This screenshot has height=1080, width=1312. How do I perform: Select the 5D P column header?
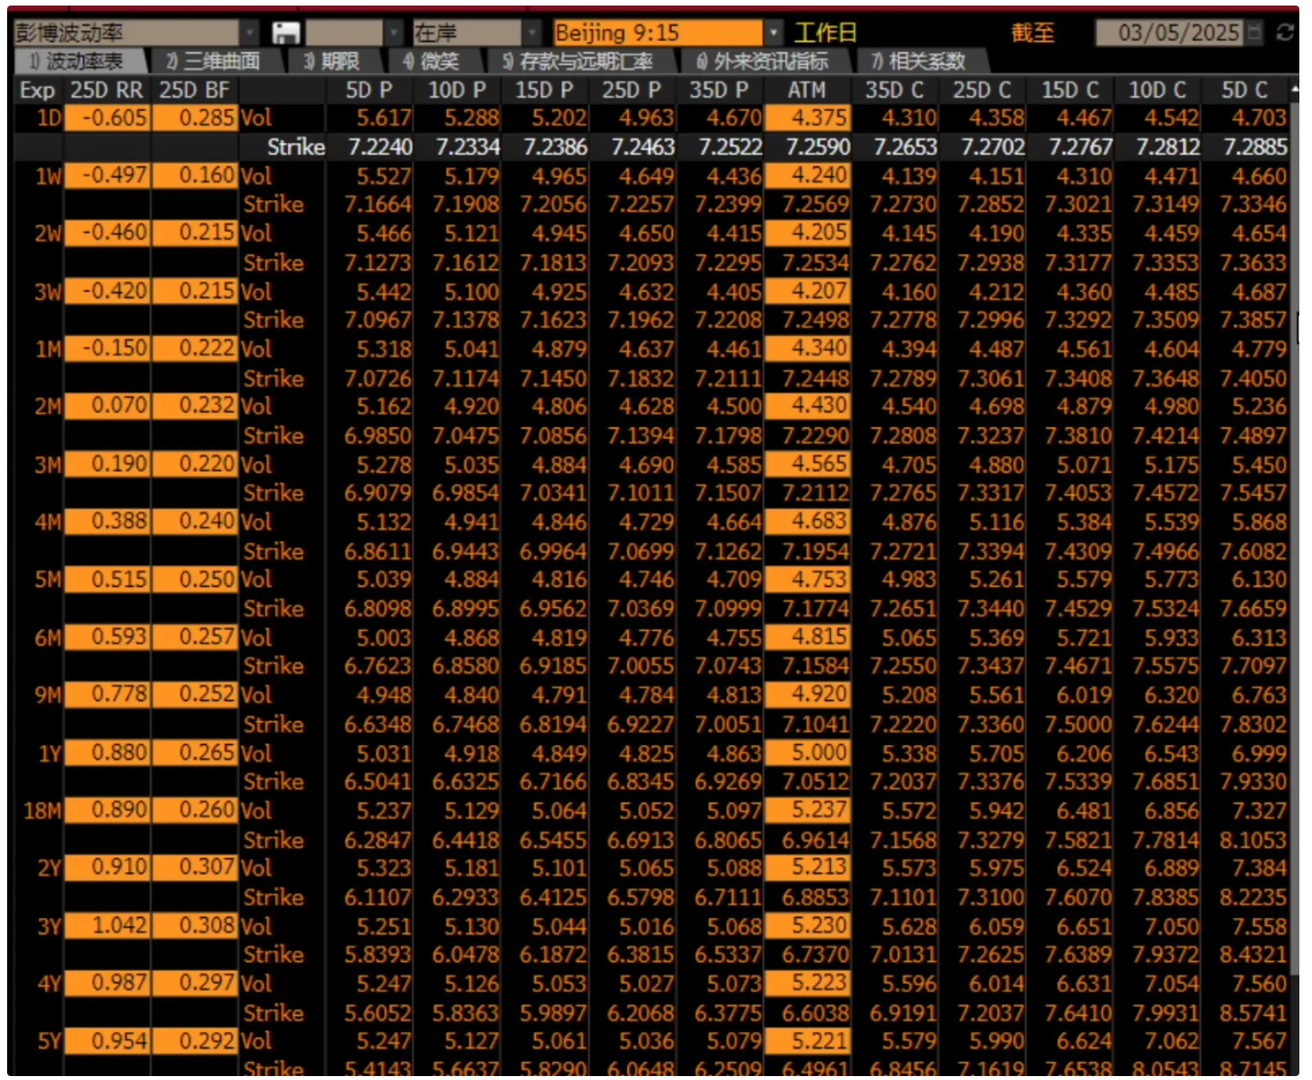(x=370, y=90)
